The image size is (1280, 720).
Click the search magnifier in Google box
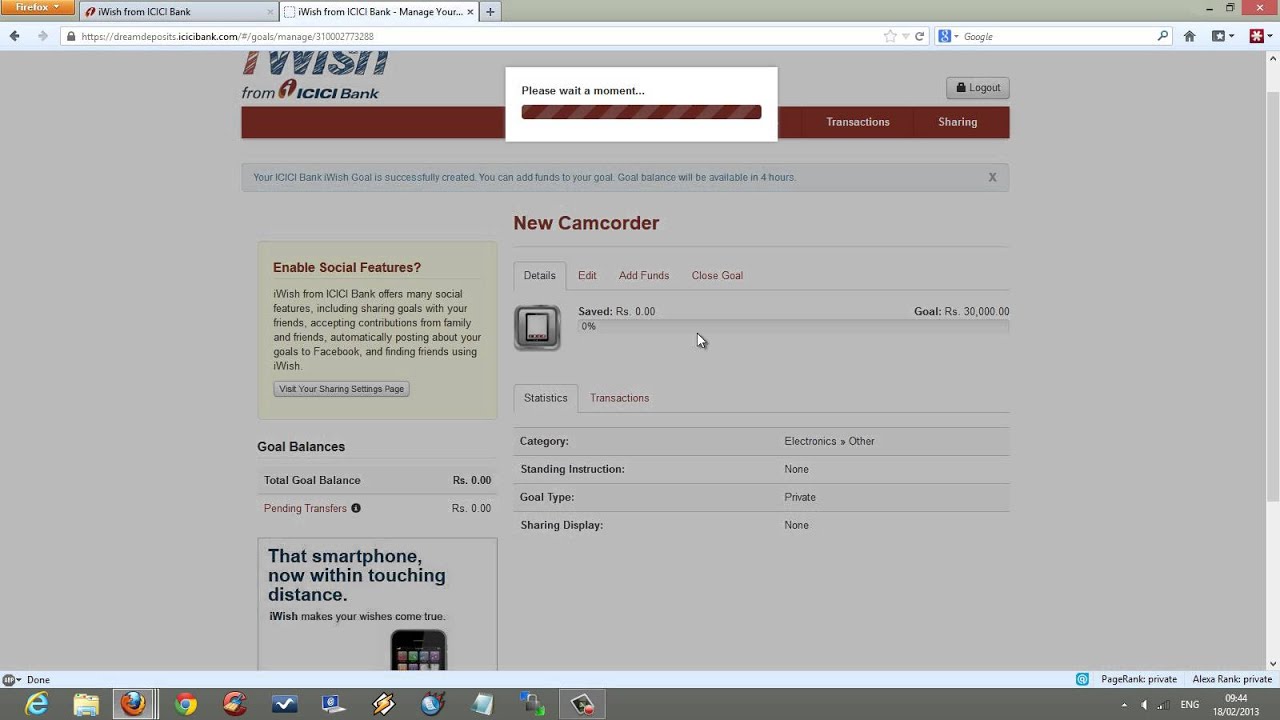pyautogui.click(x=1162, y=36)
